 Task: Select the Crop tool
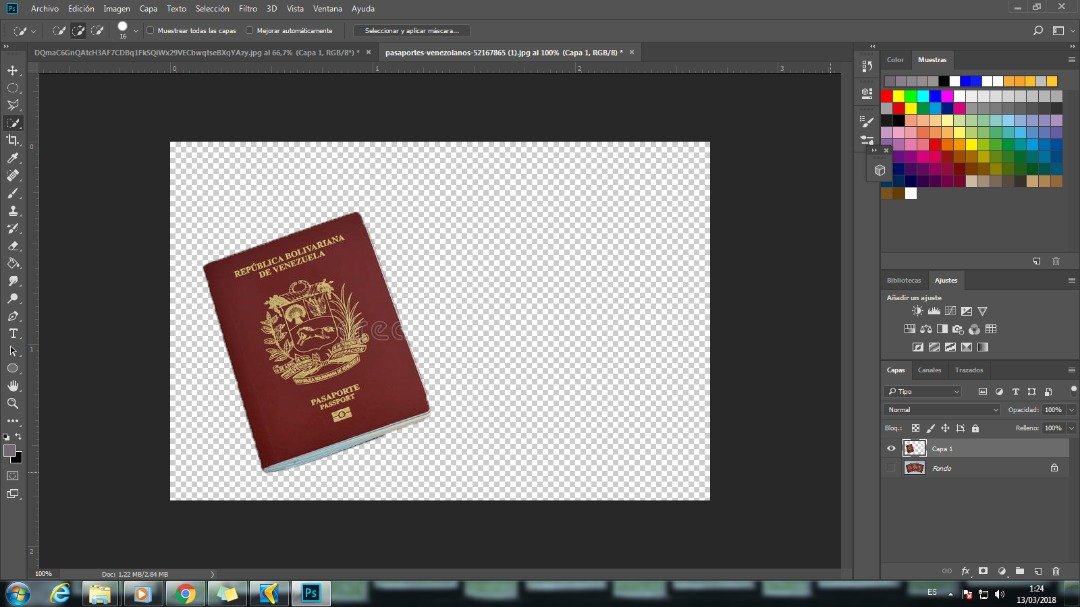tap(13, 141)
